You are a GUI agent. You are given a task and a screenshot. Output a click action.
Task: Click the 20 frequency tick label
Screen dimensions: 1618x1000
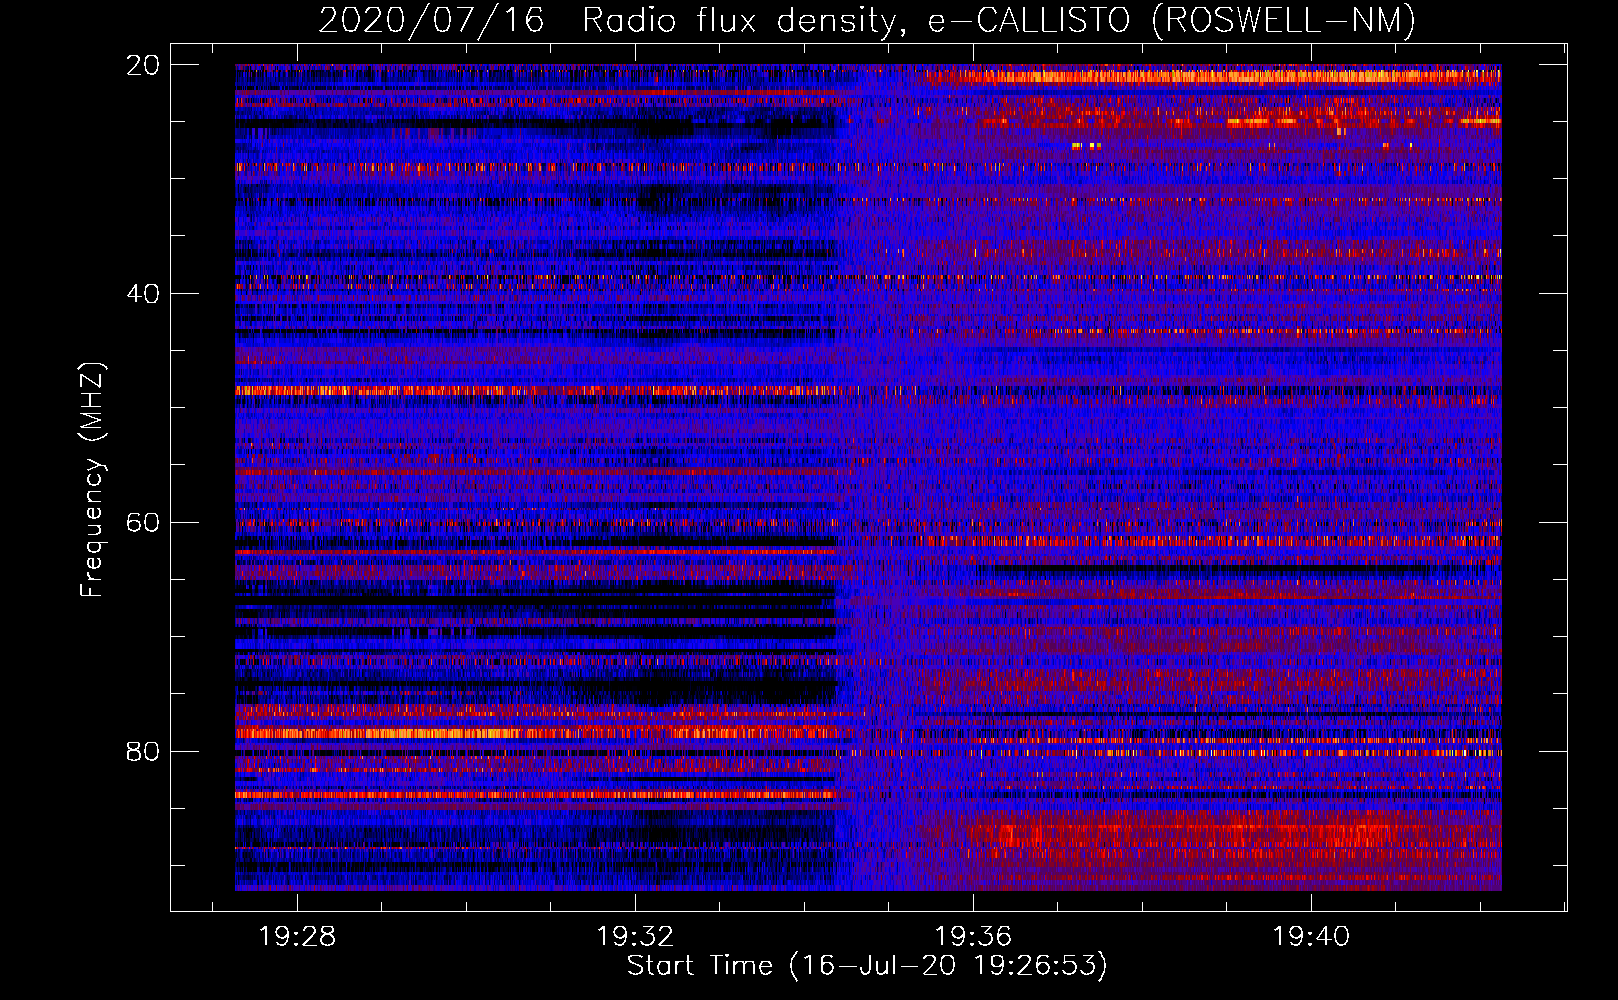142,65
